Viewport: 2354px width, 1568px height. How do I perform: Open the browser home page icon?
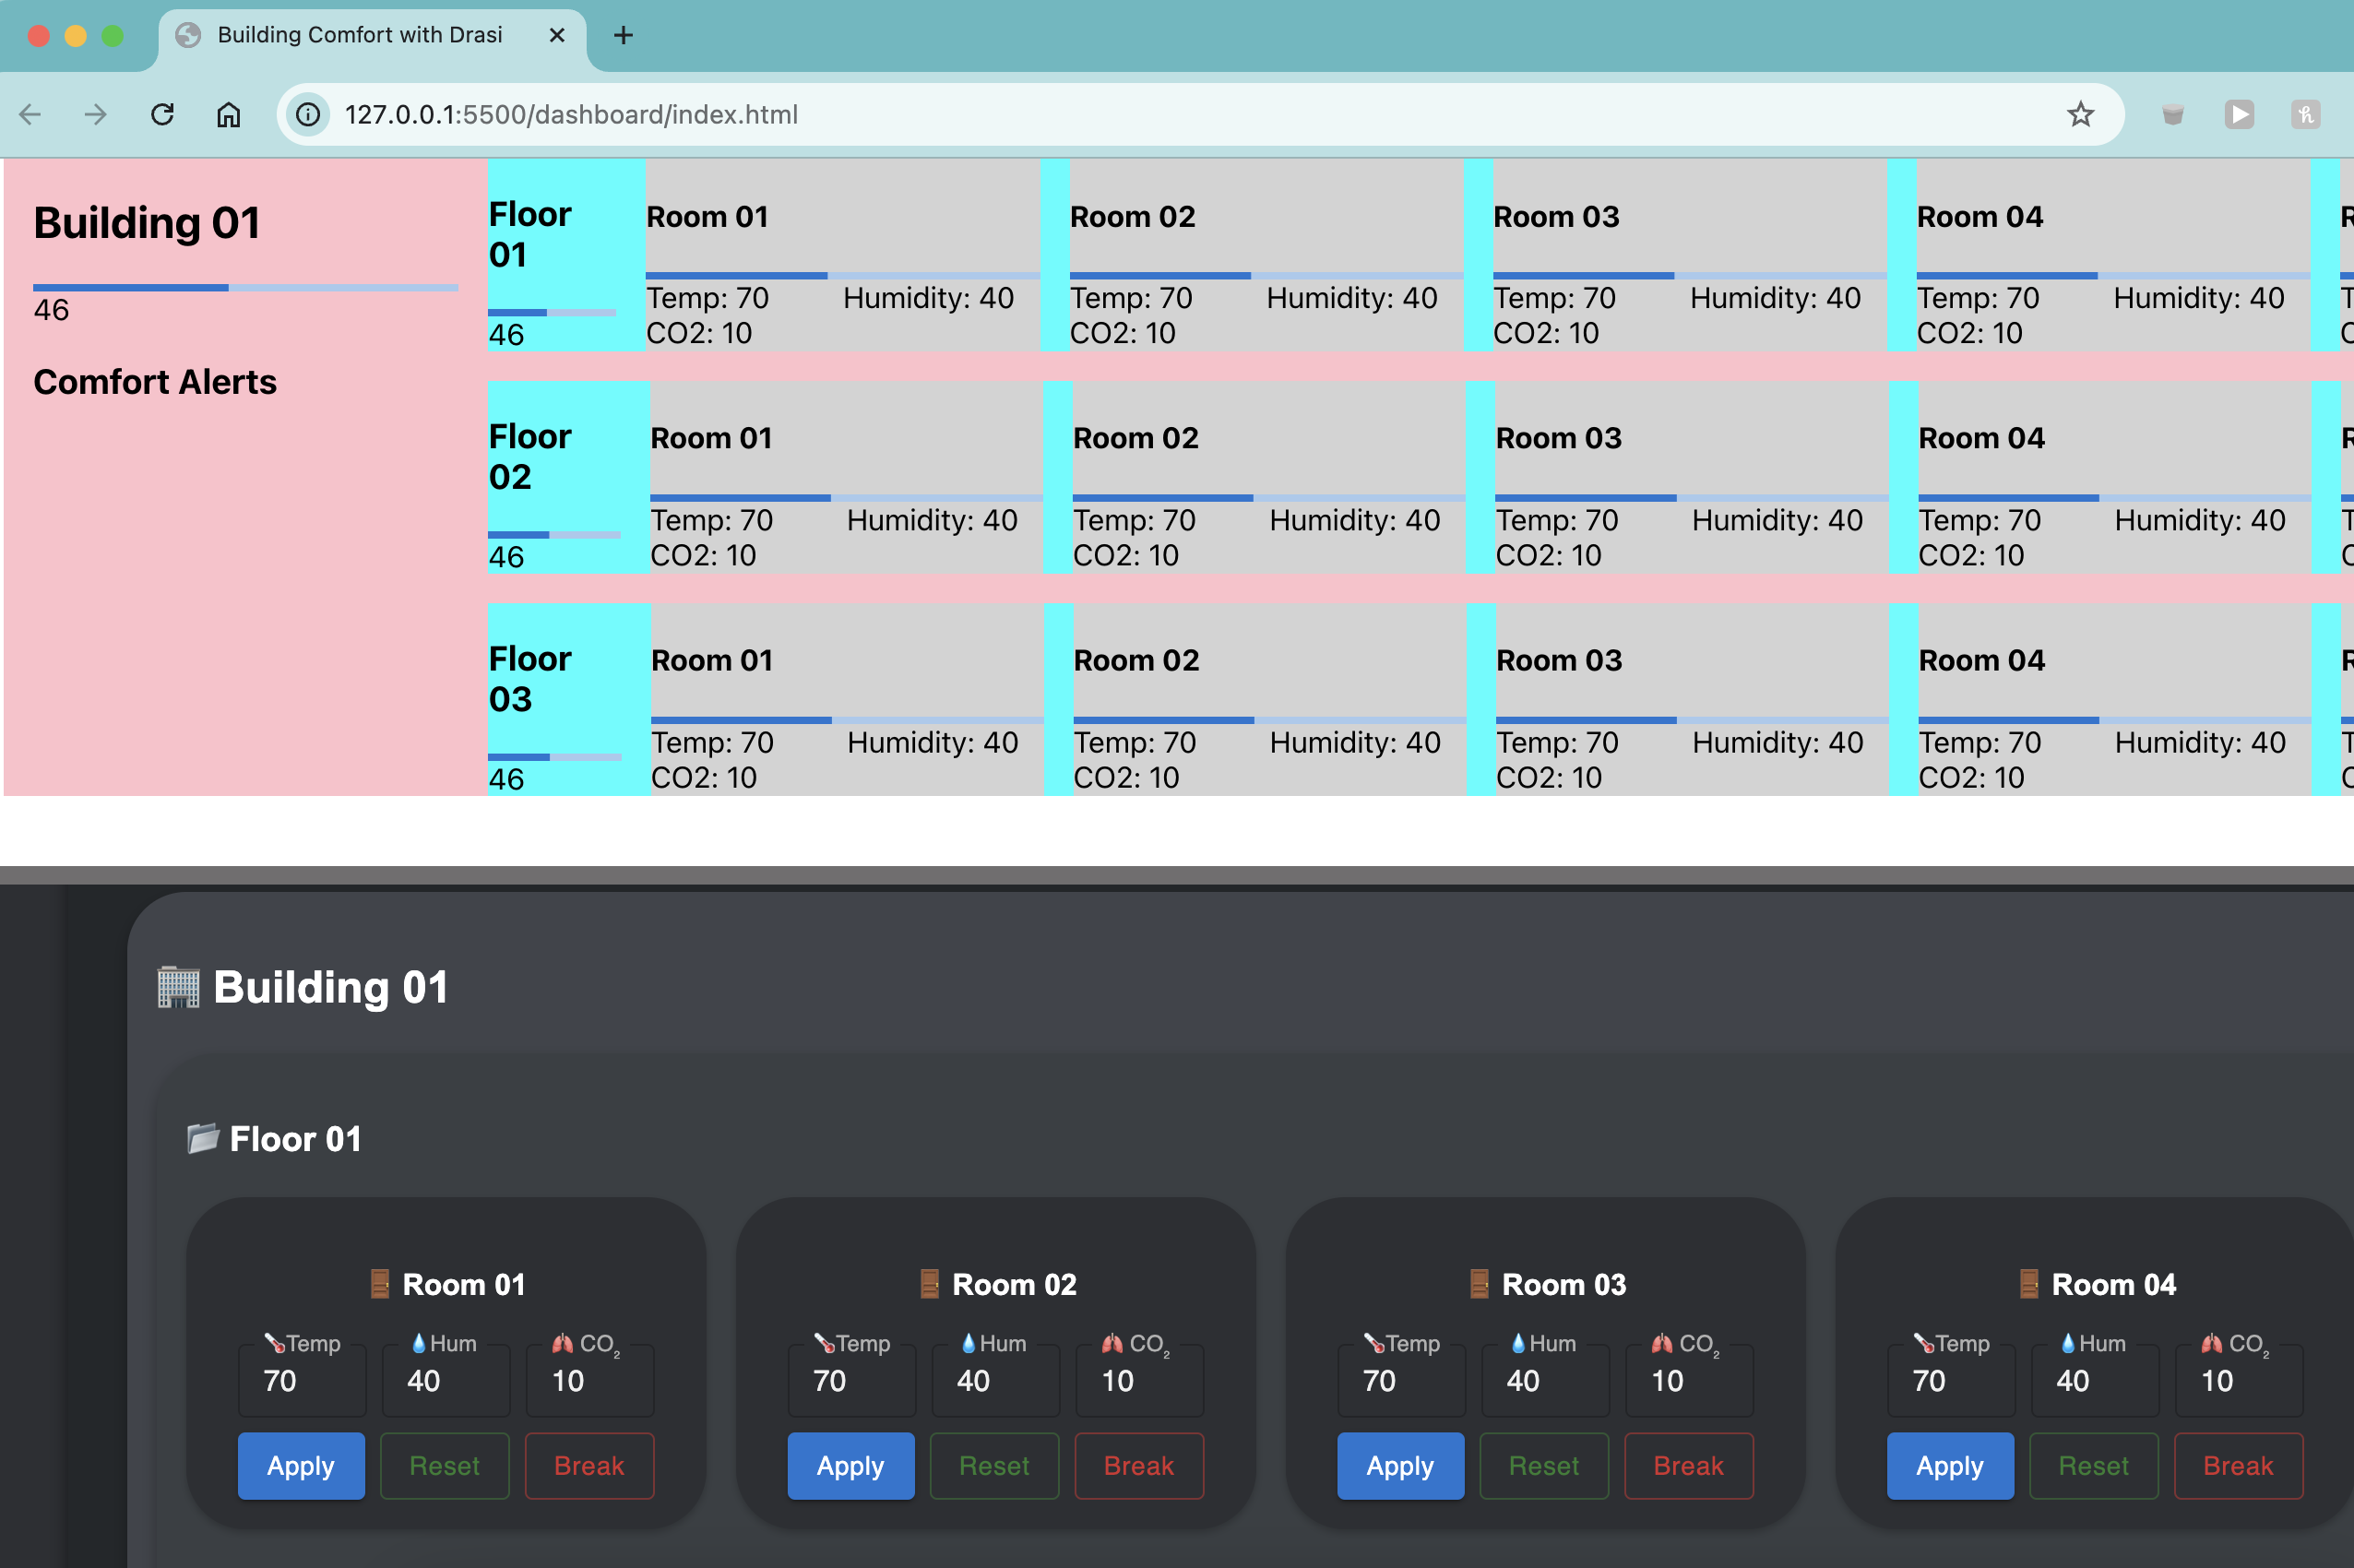[x=229, y=115]
